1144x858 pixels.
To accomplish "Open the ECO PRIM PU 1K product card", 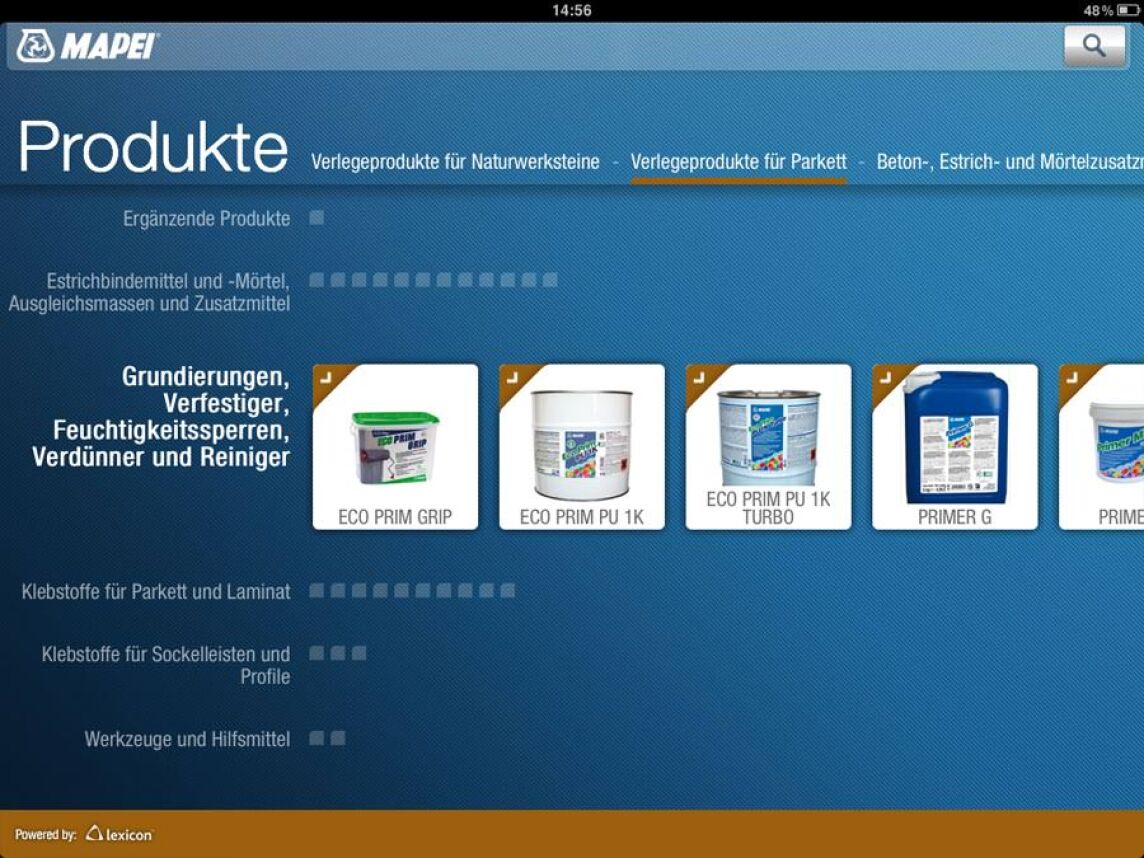I will coord(581,447).
